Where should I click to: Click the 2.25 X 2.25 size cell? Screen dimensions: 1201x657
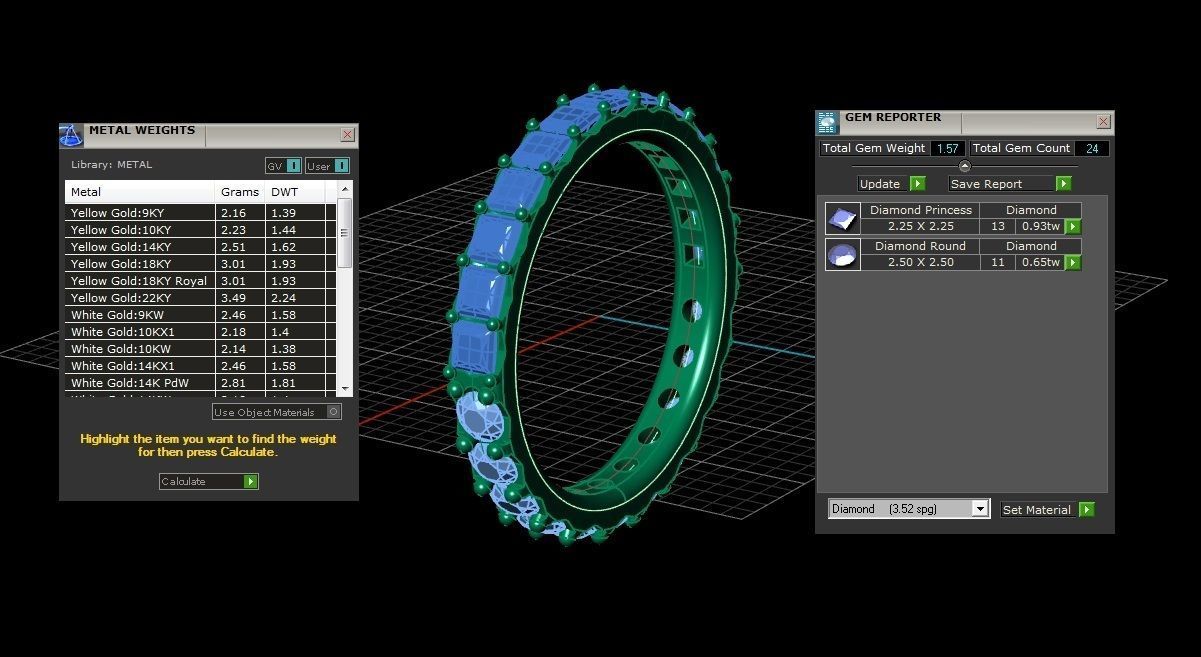pos(920,227)
